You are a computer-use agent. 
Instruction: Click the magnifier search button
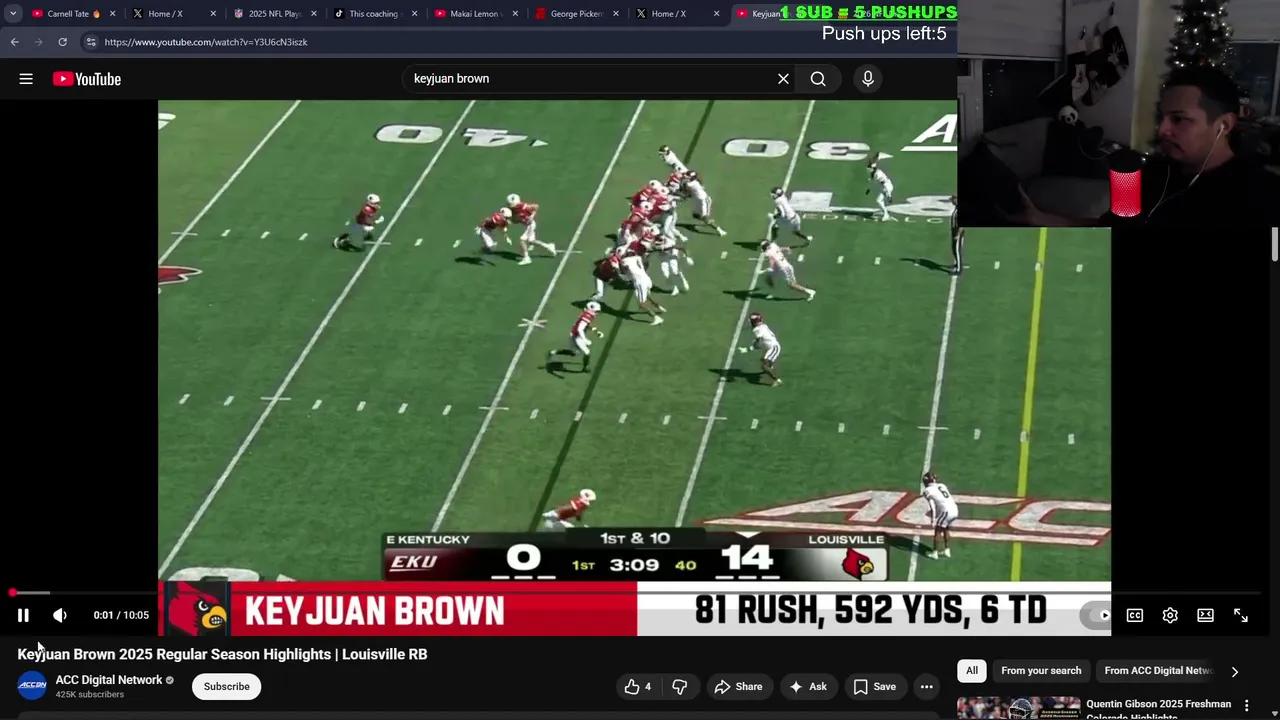click(818, 79)
